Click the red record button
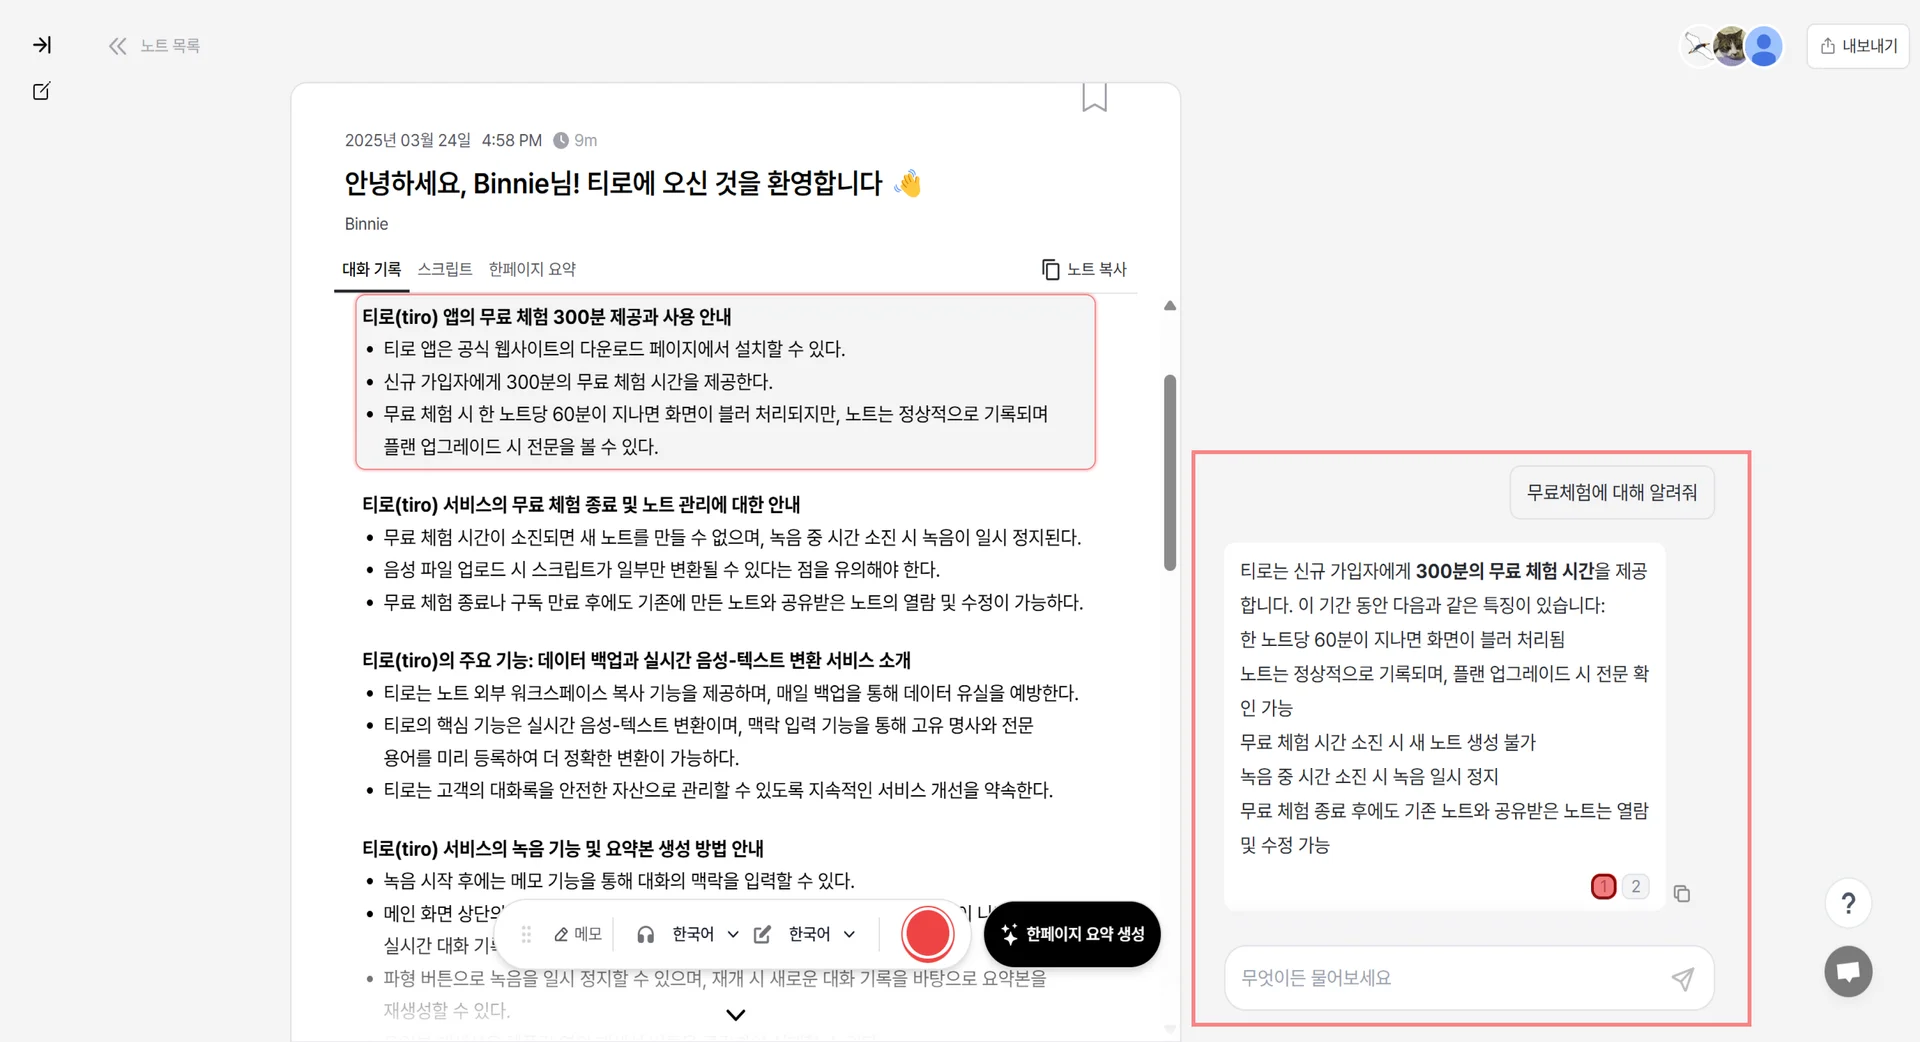 click(928, 934)
